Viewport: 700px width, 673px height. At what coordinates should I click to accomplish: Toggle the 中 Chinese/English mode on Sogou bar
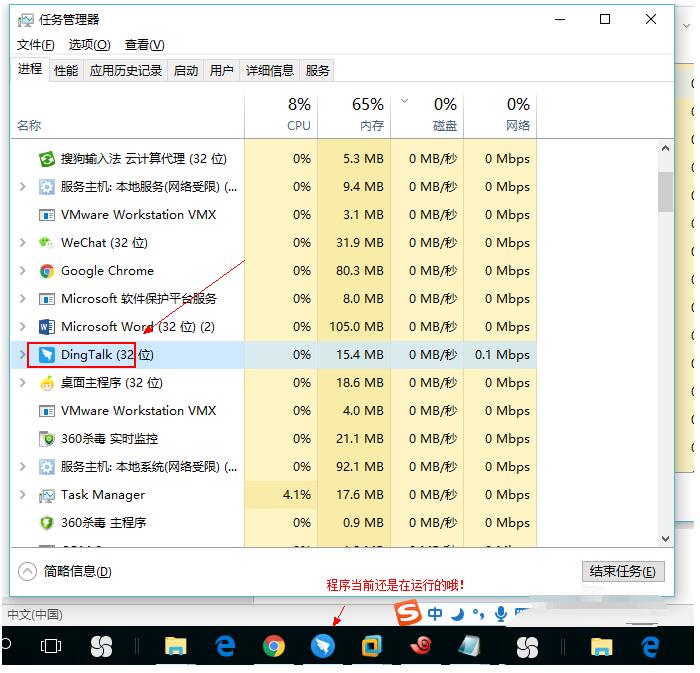(x=435, y=615)
